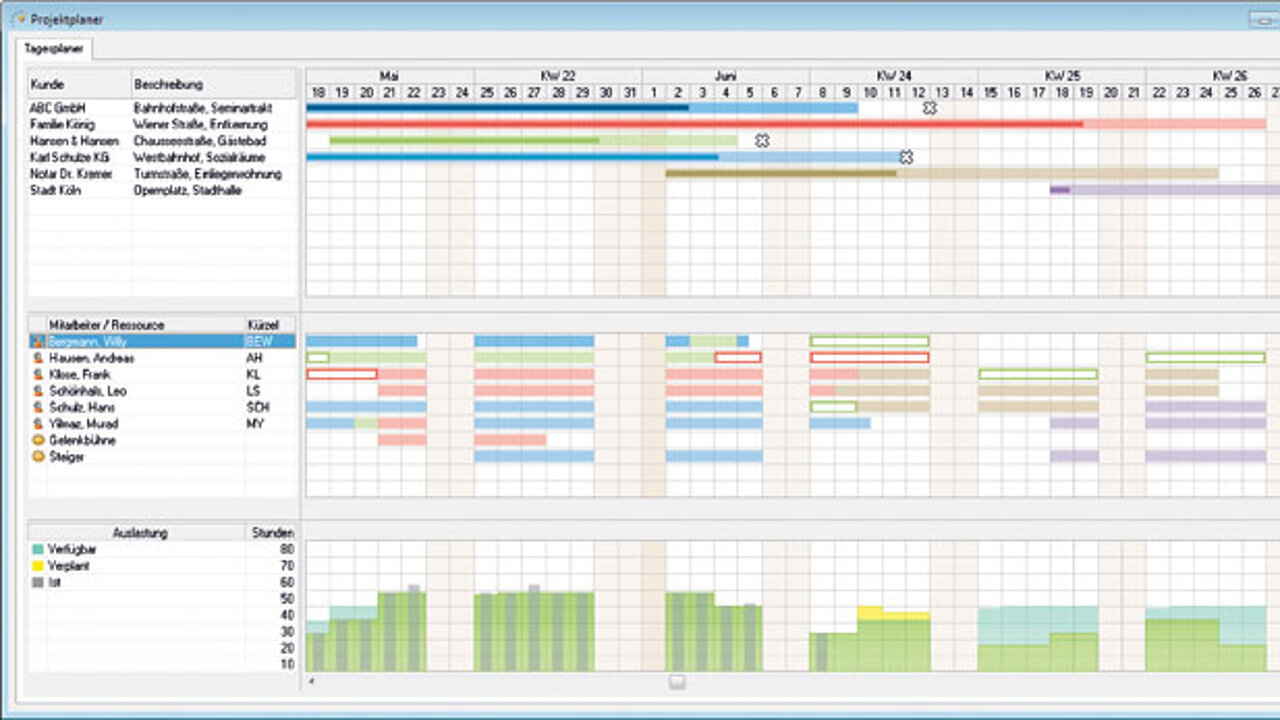Select the Ist legend color swatch

(x=38, y=581)
